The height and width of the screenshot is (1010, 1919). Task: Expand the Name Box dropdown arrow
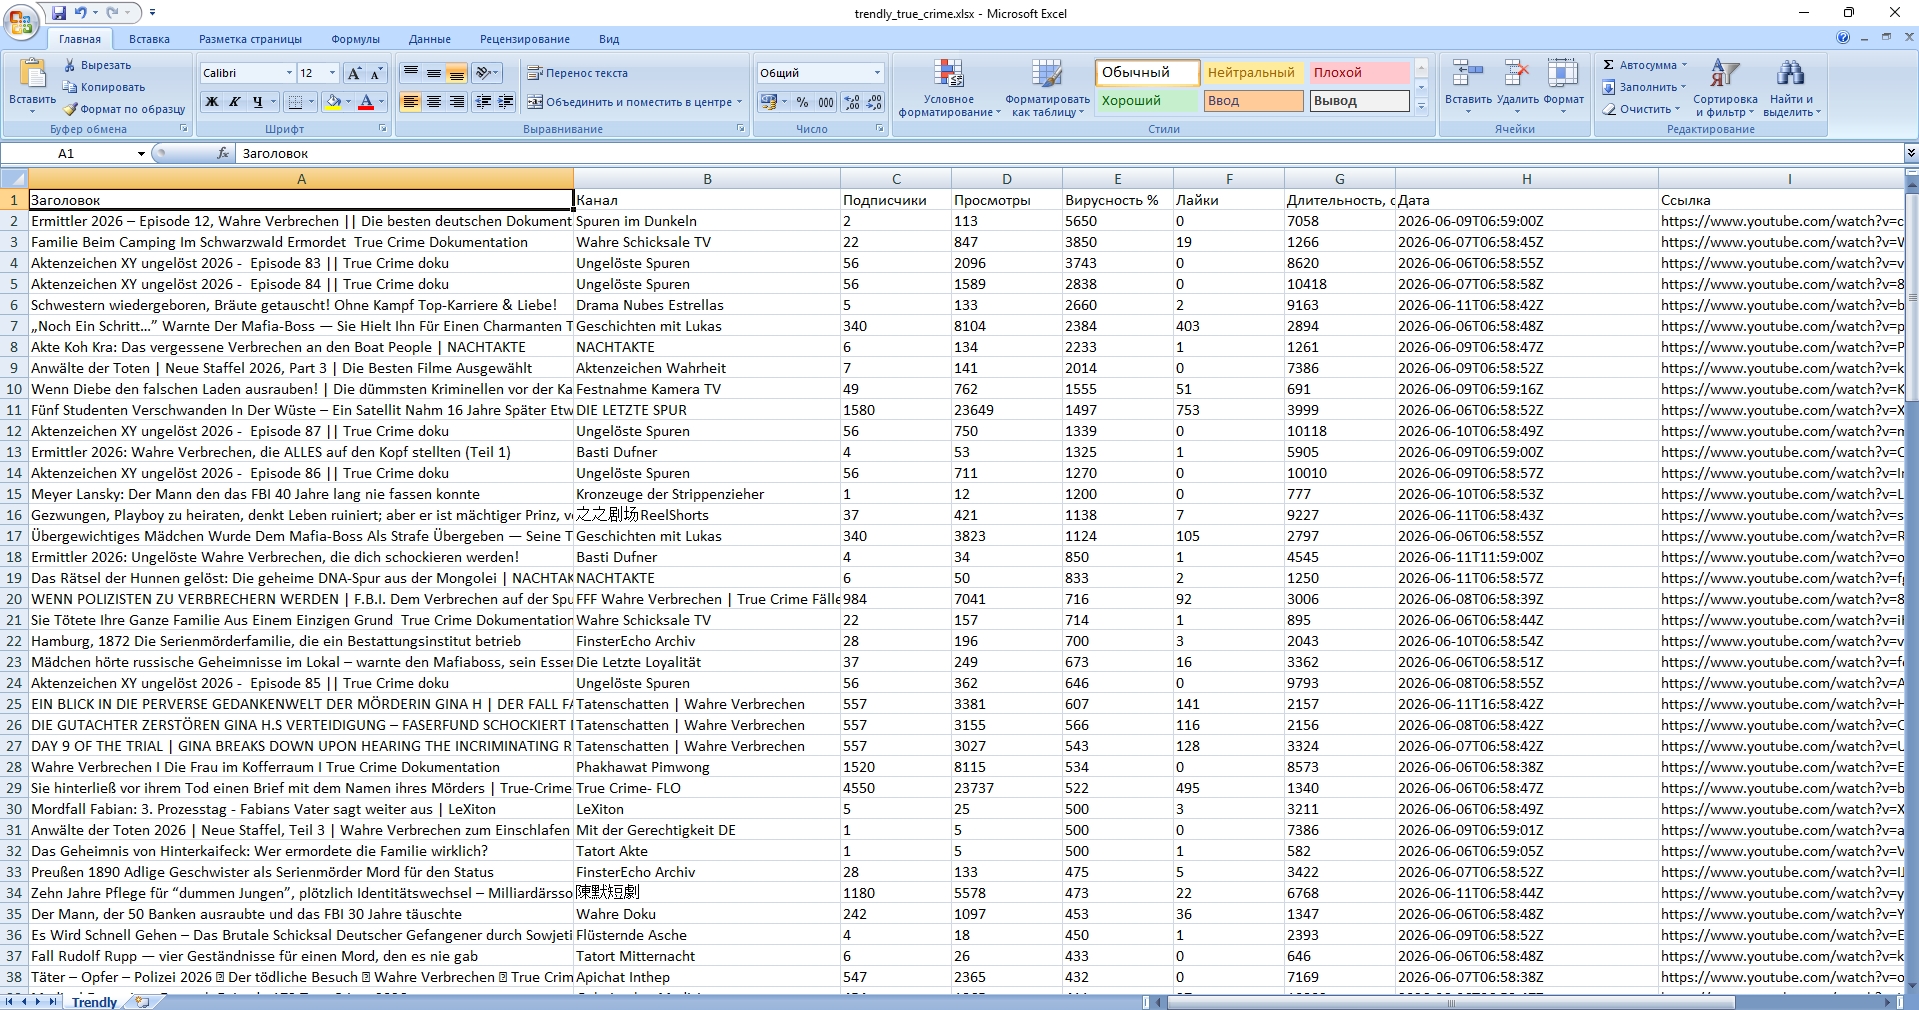coord(141,153)
